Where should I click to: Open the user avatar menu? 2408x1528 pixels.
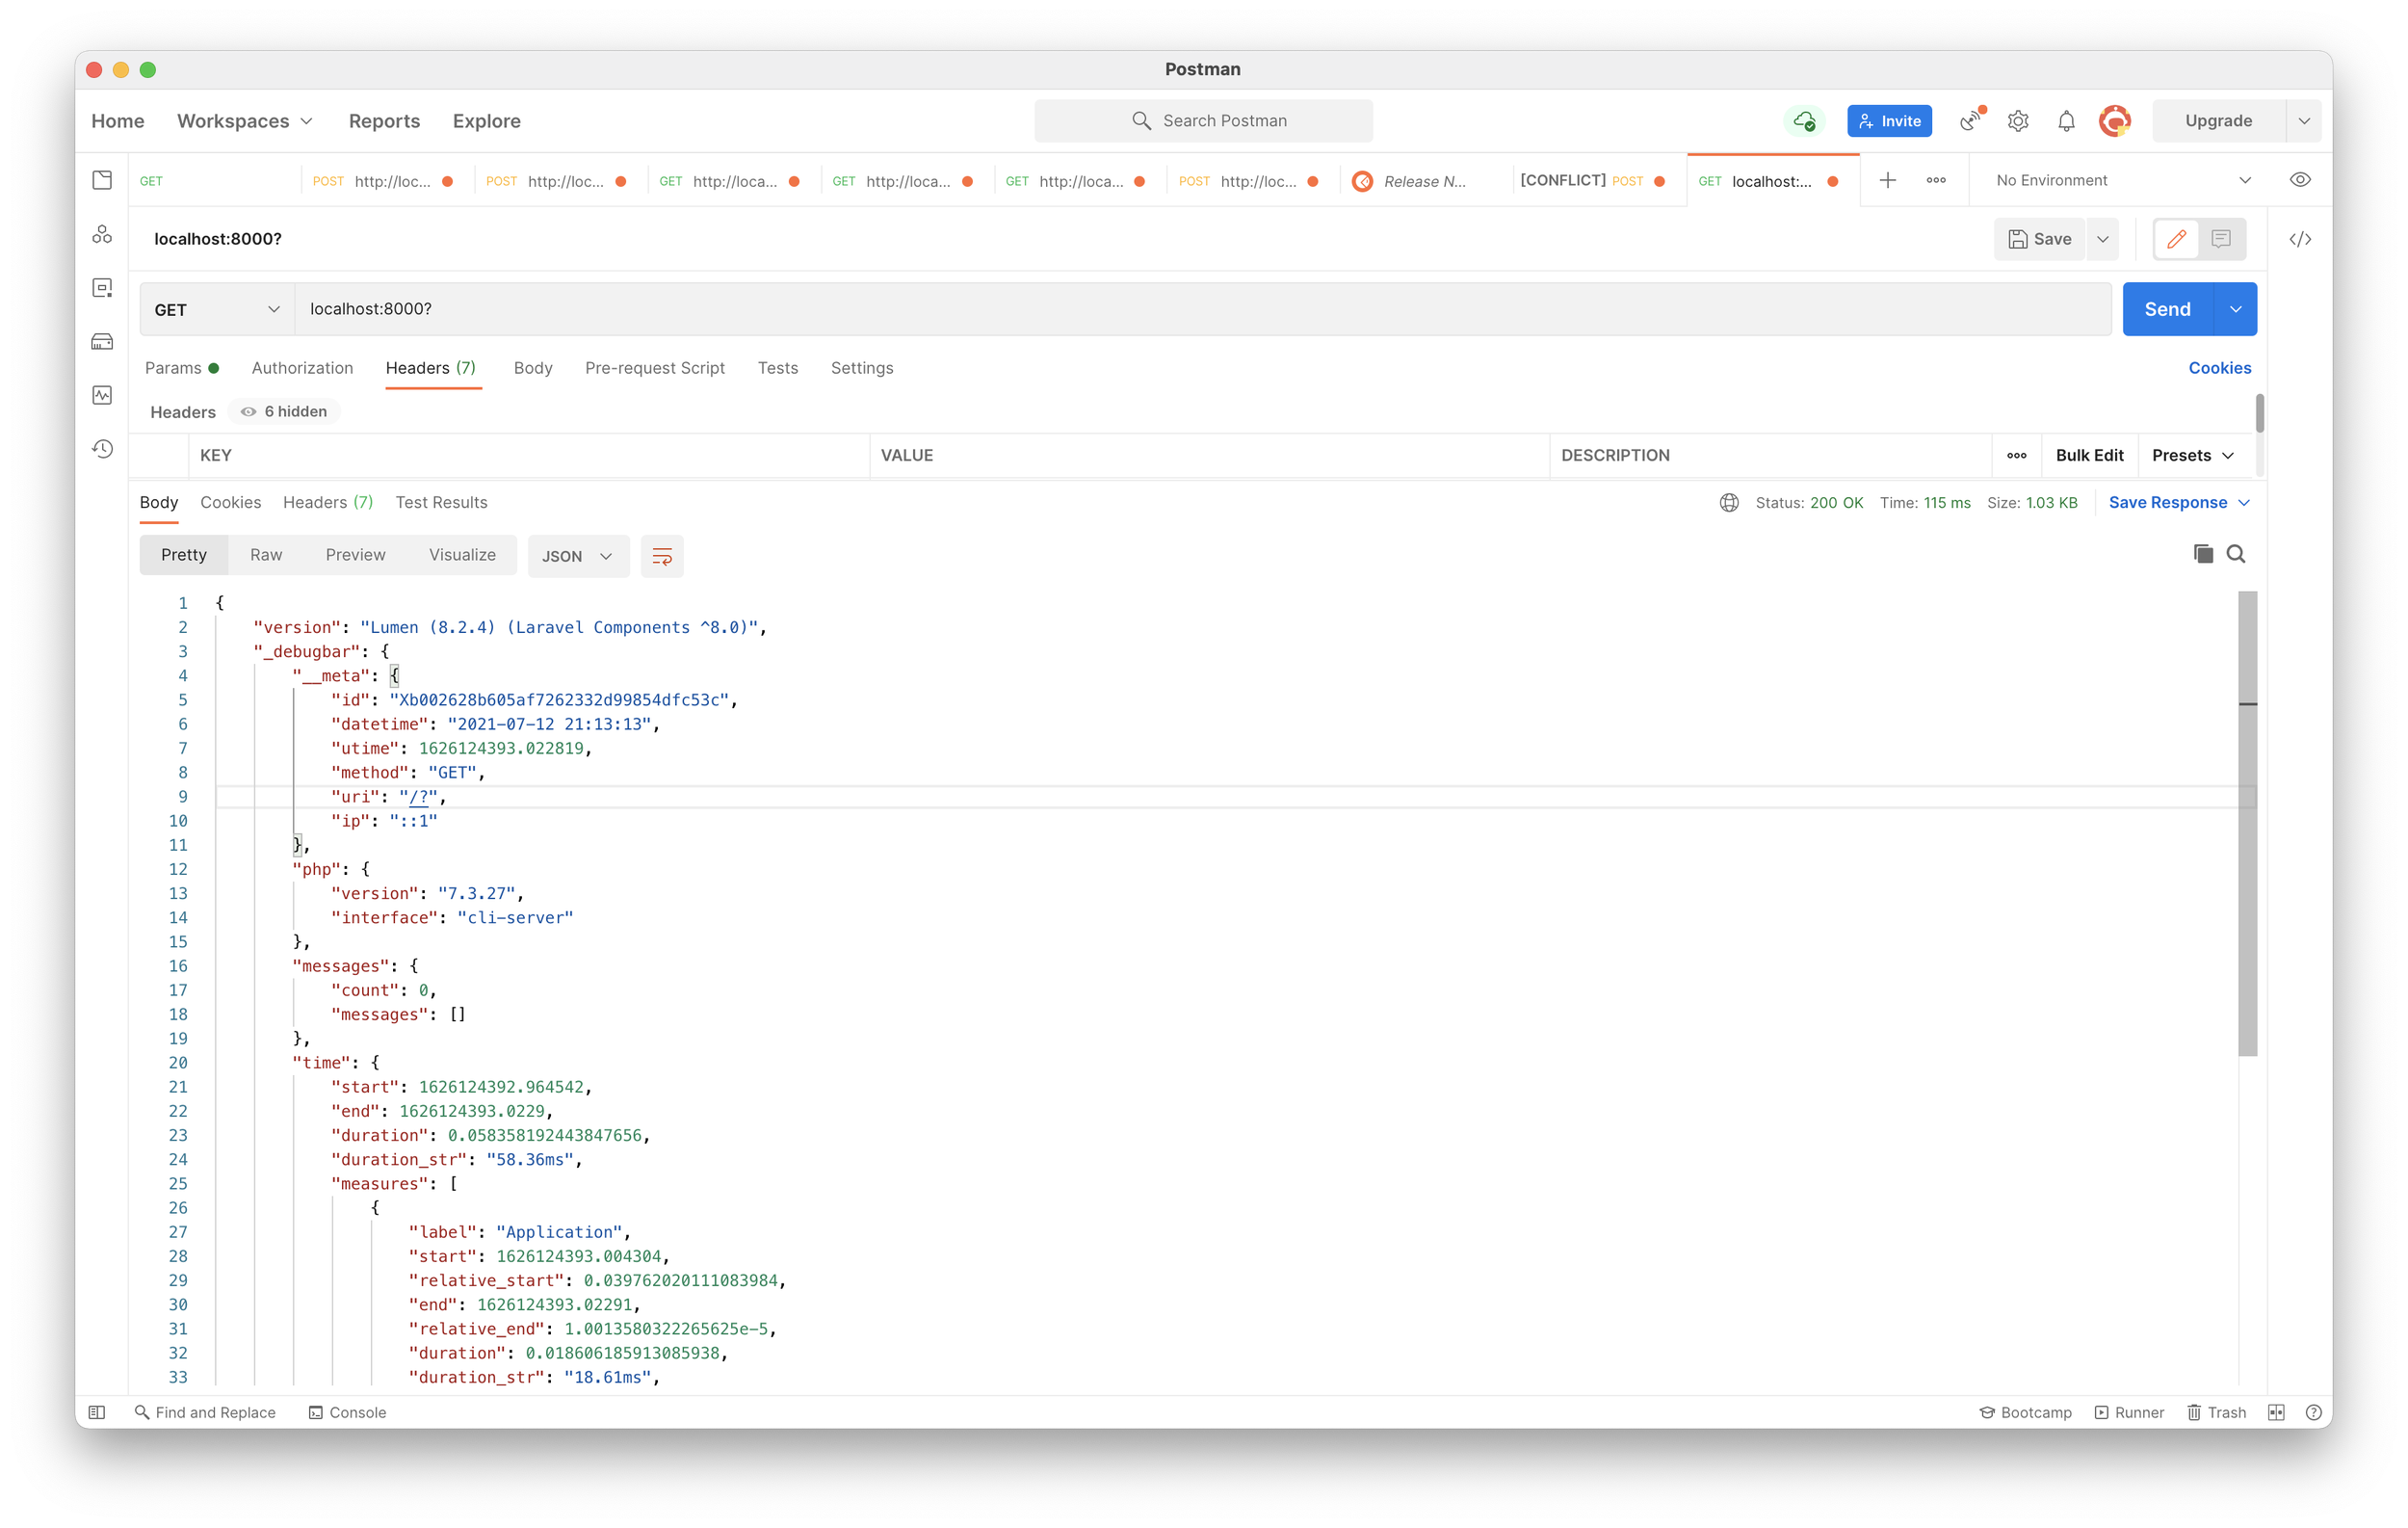[2114, 121]
